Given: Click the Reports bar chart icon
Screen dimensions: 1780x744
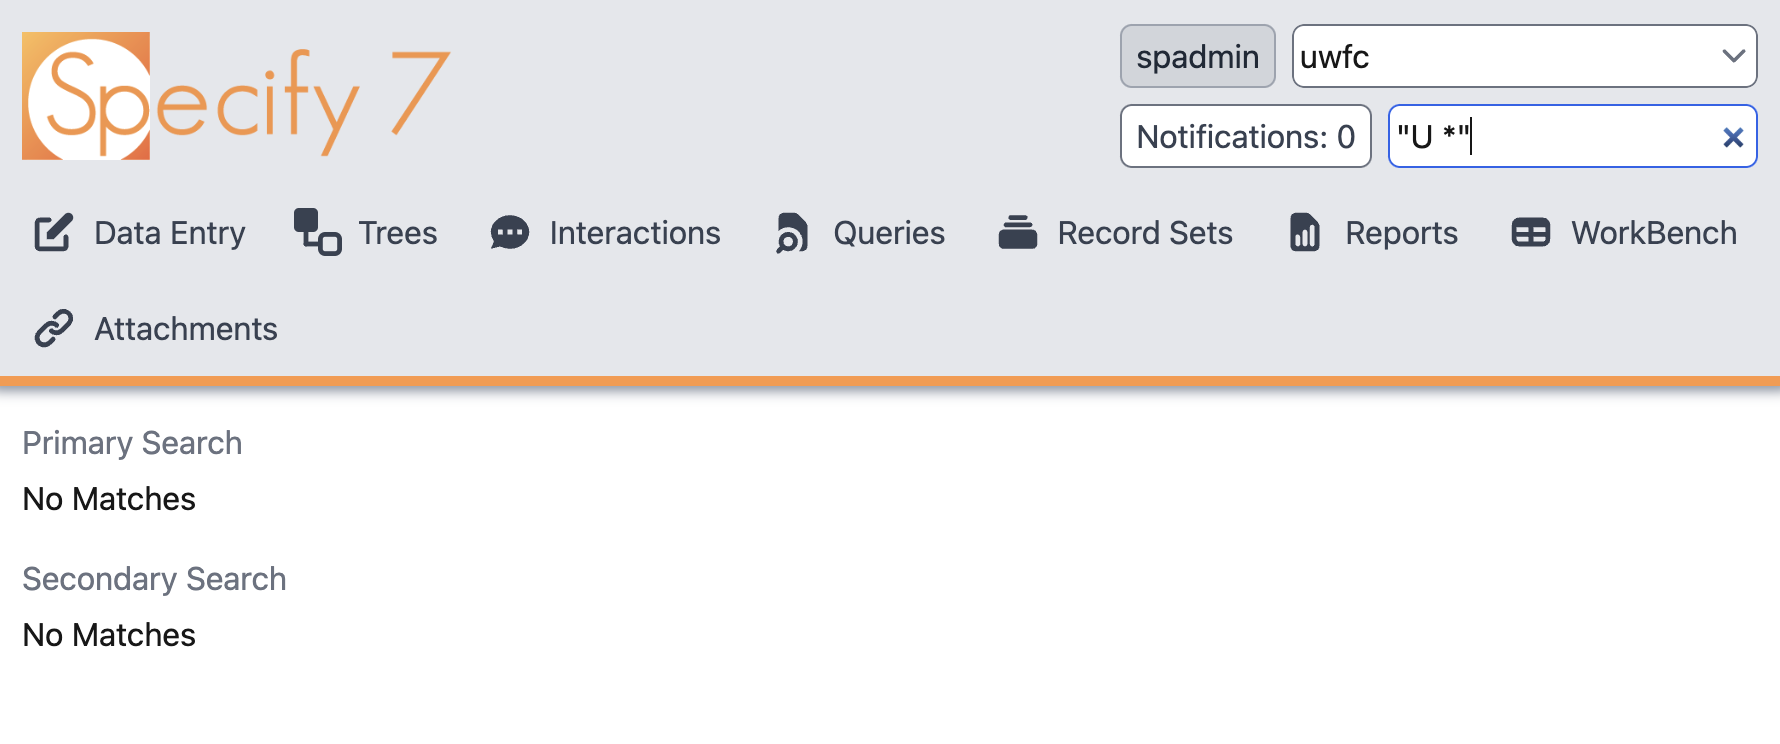Looking at the screenshot, I should (1303, 232).
